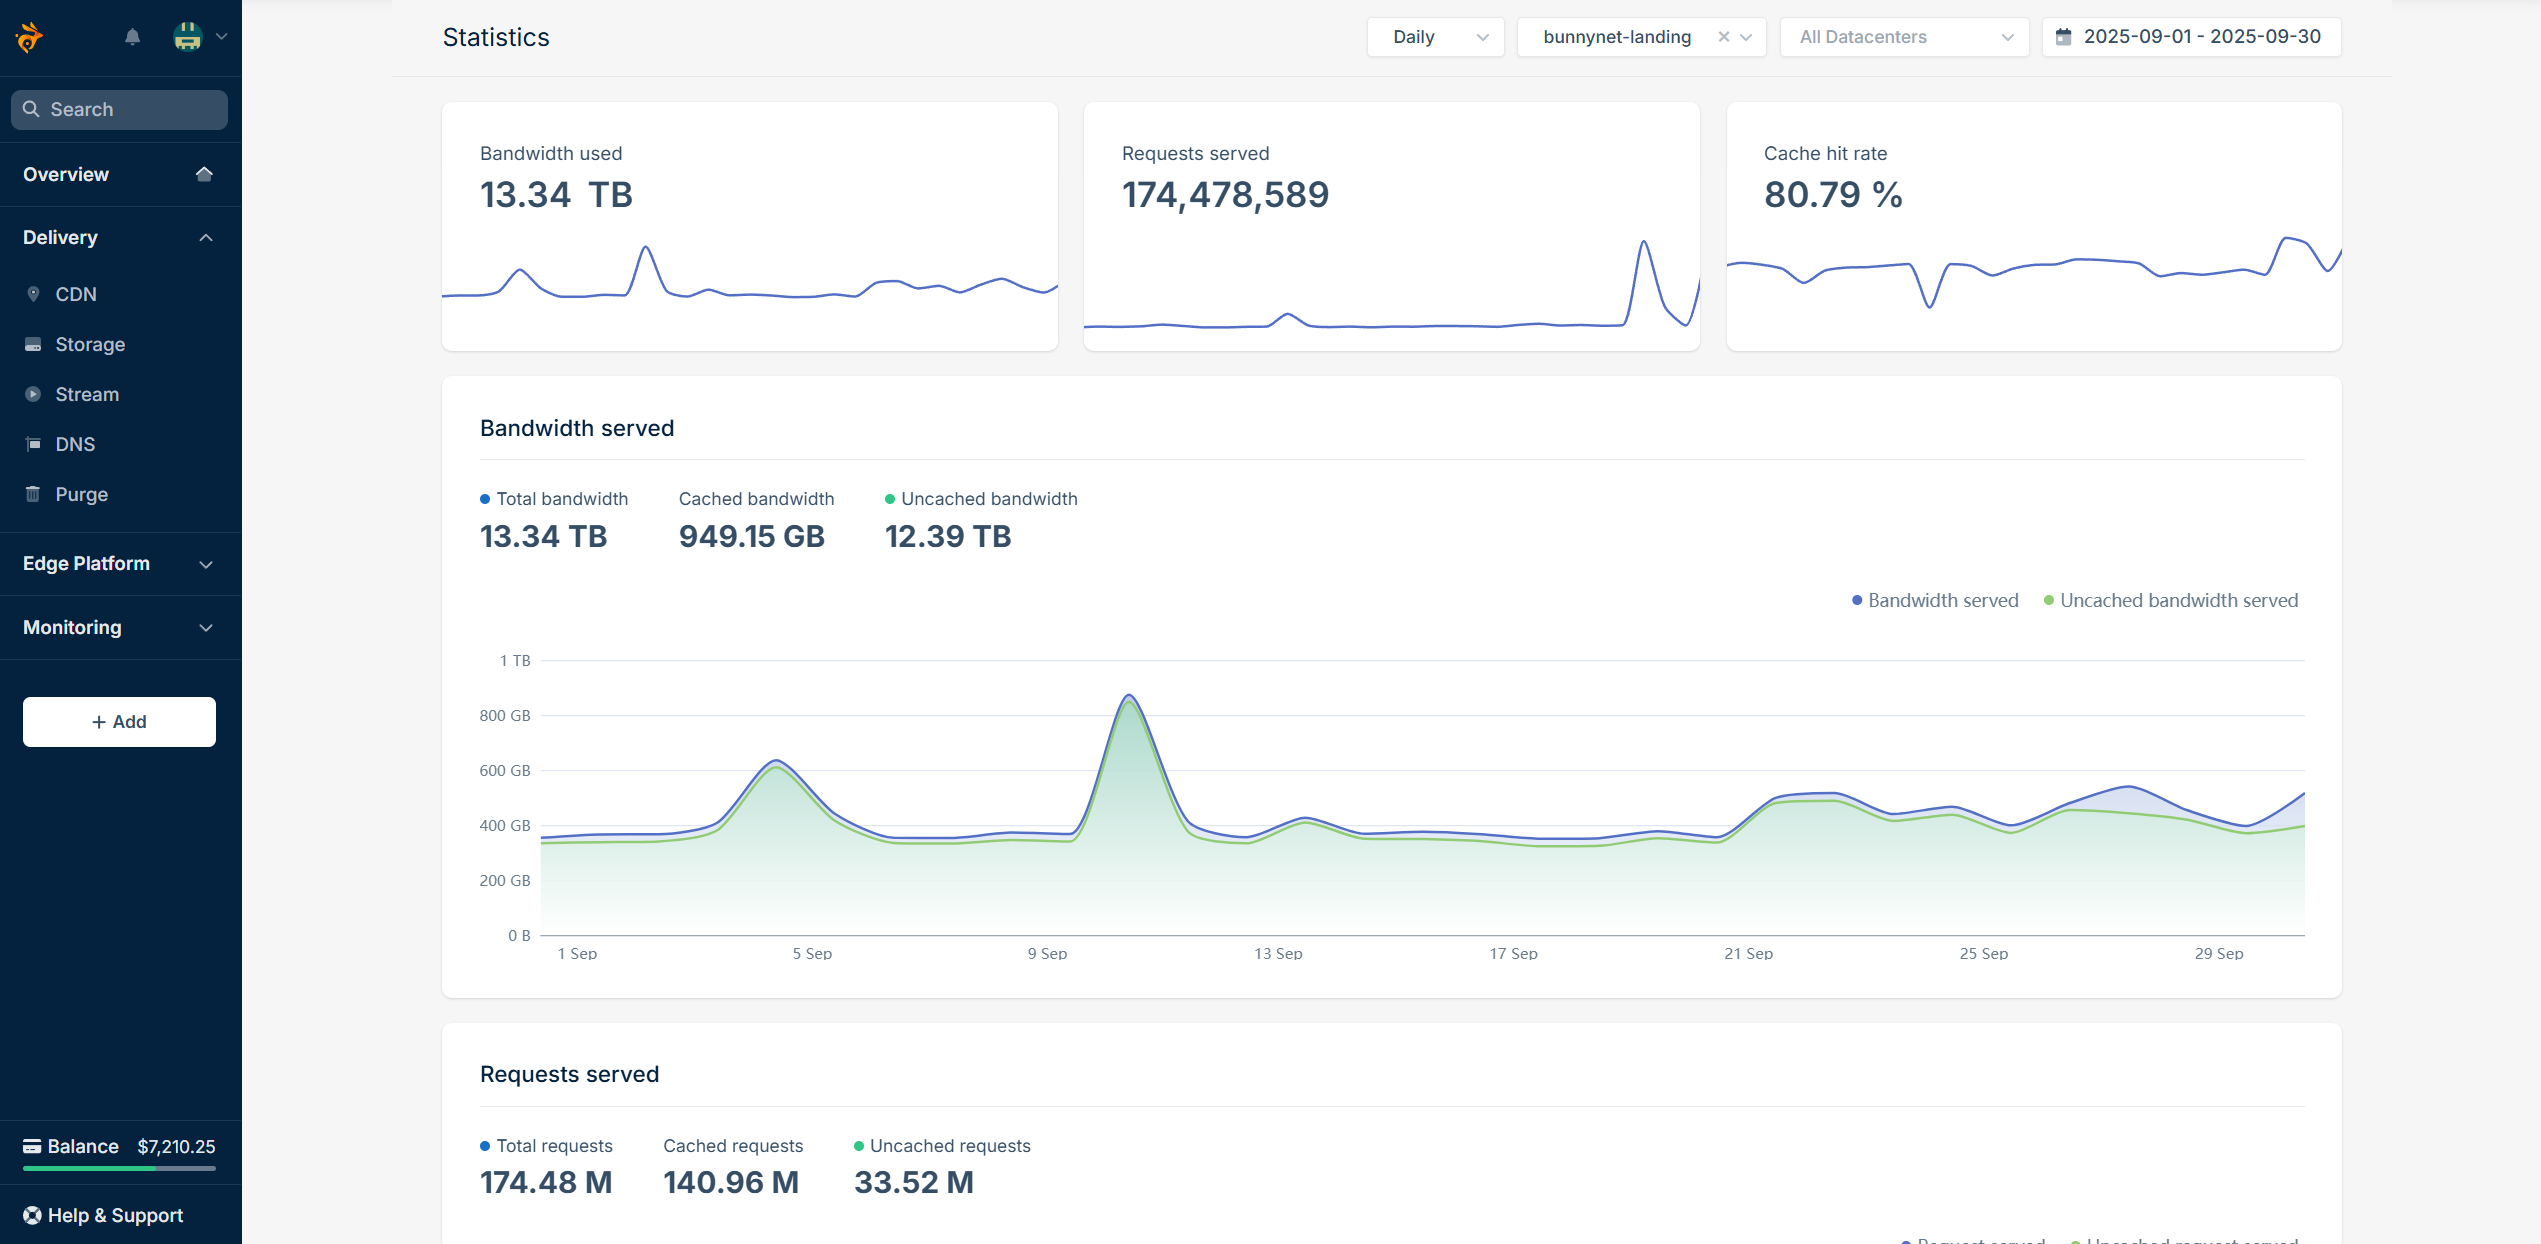Click the sidebar Search field
Viewport: 2541px width, 1244px height.
pyautogui.click(x=119, y=109)
